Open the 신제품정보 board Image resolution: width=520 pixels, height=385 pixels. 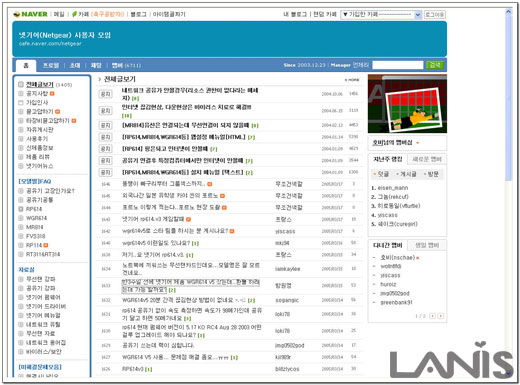coord(40,148)
